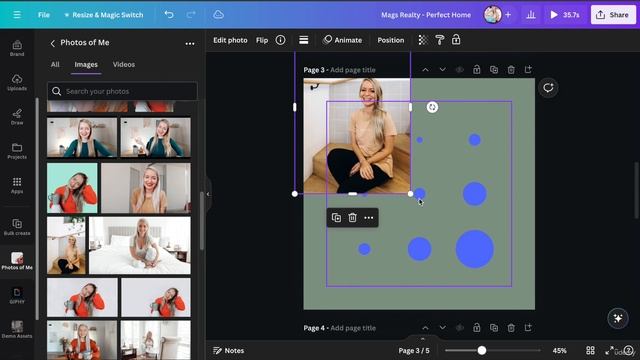Add a collaborator with the plus icon
This screenshot has width=640, height=360.
(x=508, y=15)
